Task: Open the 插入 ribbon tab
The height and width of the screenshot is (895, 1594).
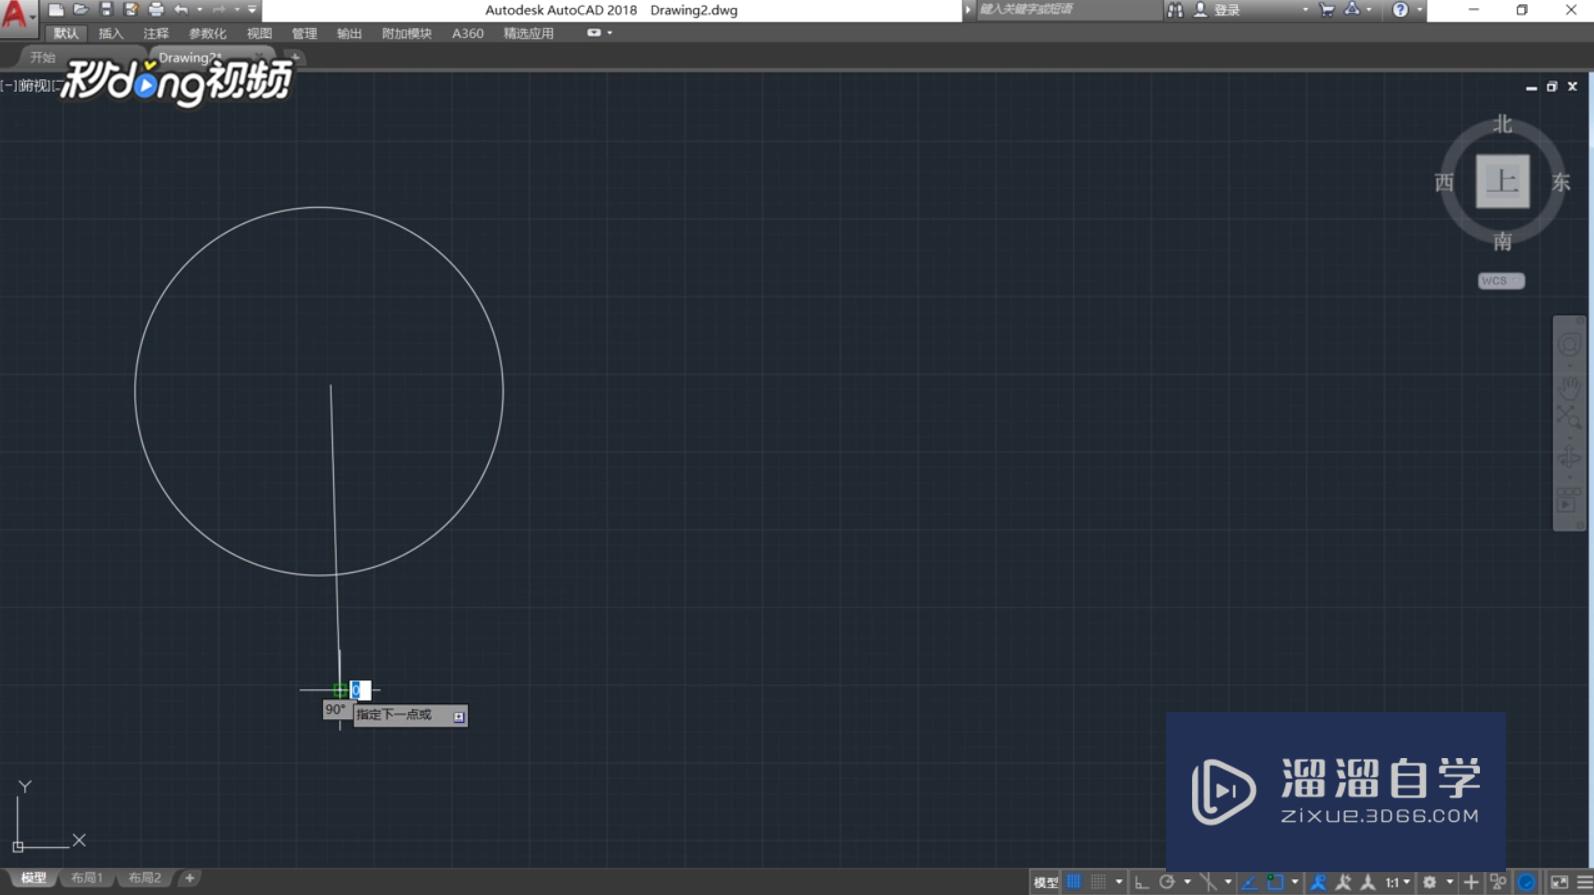Action: coord(111,33)
